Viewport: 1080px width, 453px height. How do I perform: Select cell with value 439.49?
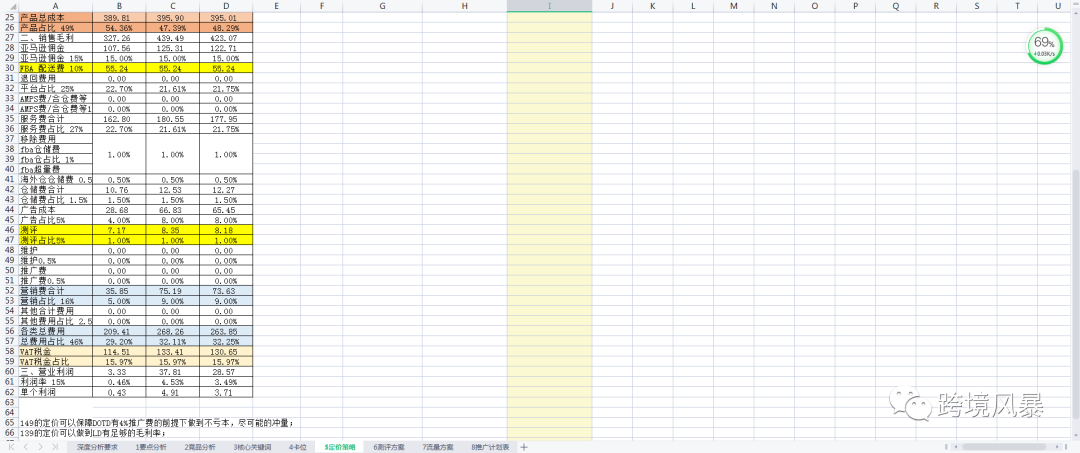pos(173,38)
